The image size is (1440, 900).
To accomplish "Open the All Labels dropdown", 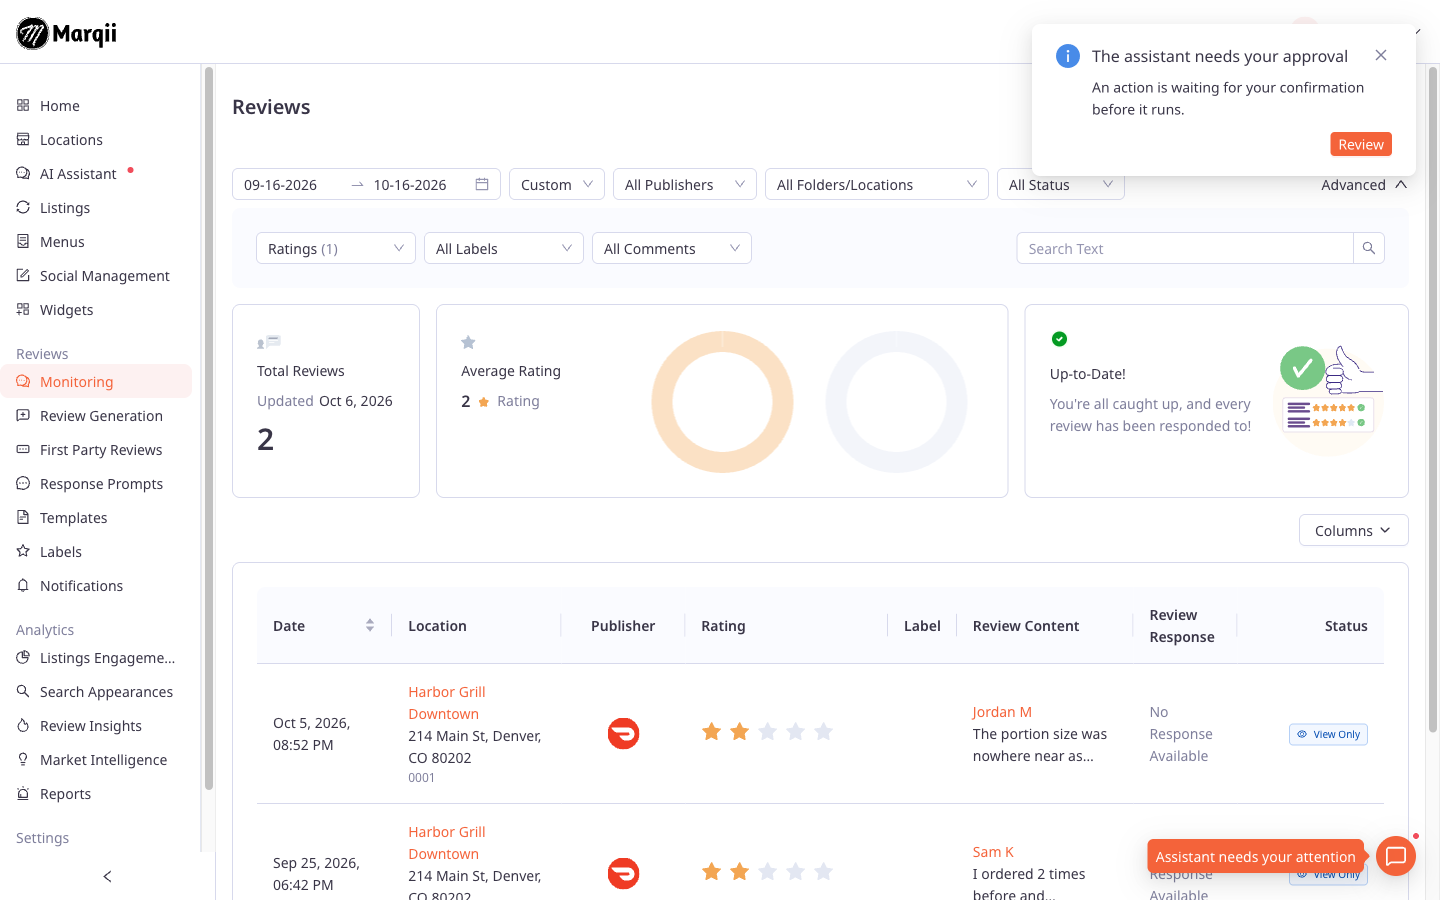I will tap(504, 248).
